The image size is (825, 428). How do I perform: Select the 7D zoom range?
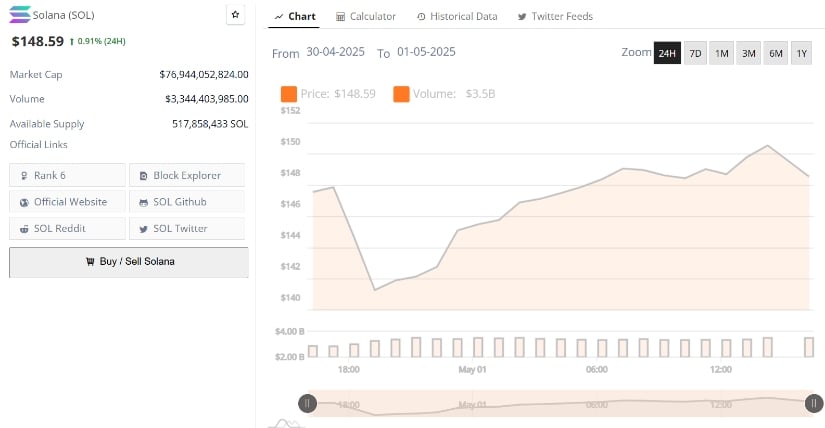(695, 53)
